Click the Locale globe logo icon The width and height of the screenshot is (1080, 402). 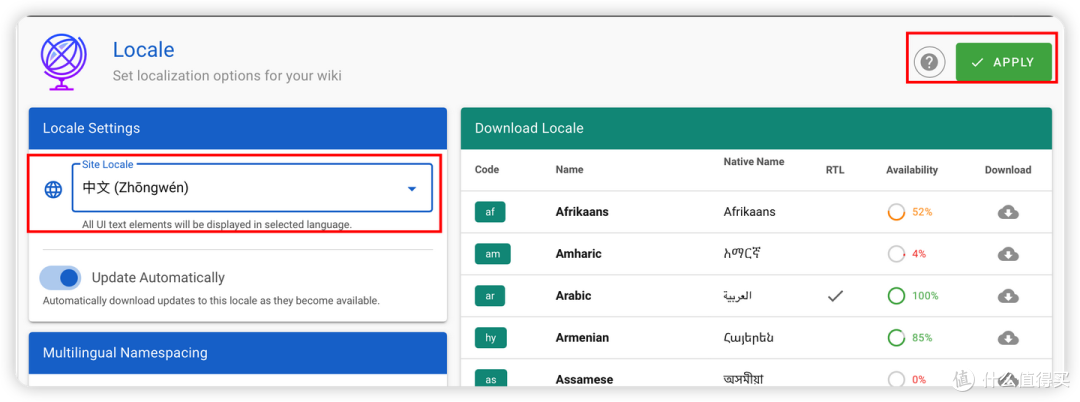pyautogui.click(x=63, y=63)
